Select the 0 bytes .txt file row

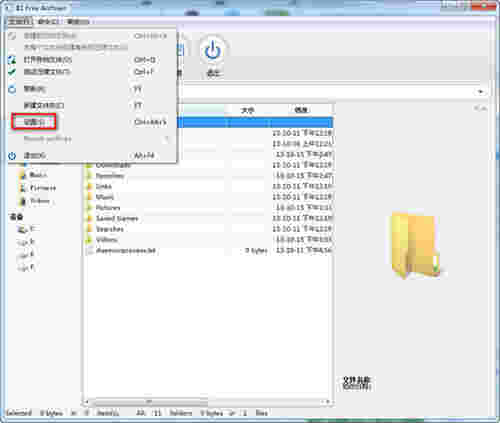pyautogui.click(x=208, y=251)
